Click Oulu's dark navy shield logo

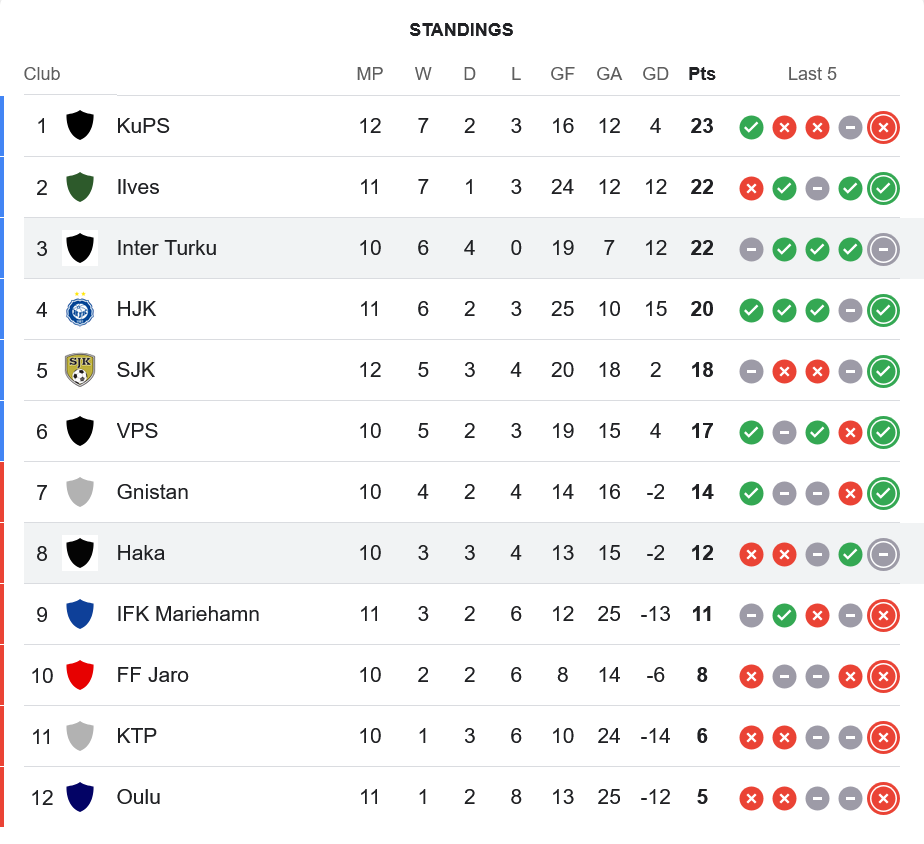click(80, 797)
